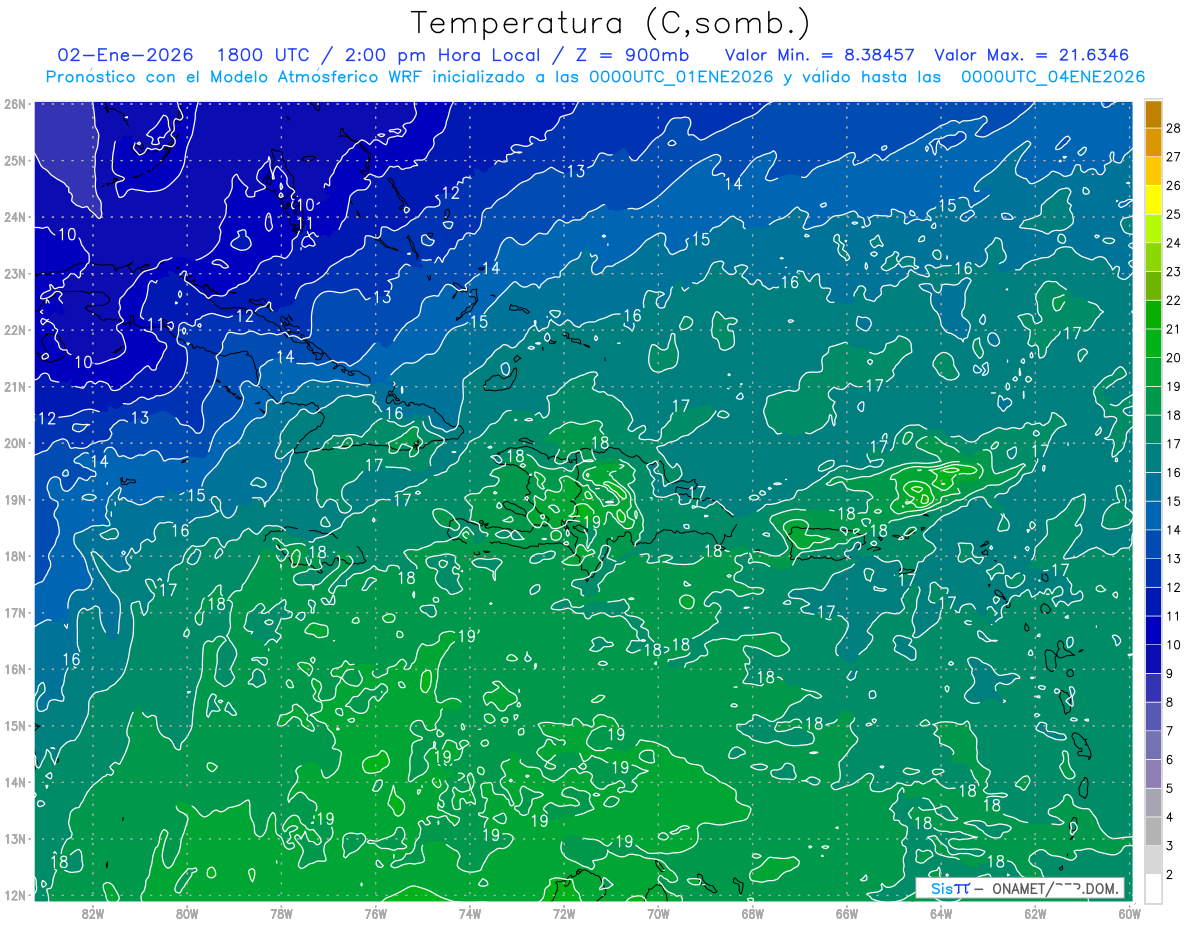The image size is (1200, 927).
Task: Click the '64W' longitude axis label
Action: tap(941, 913)
